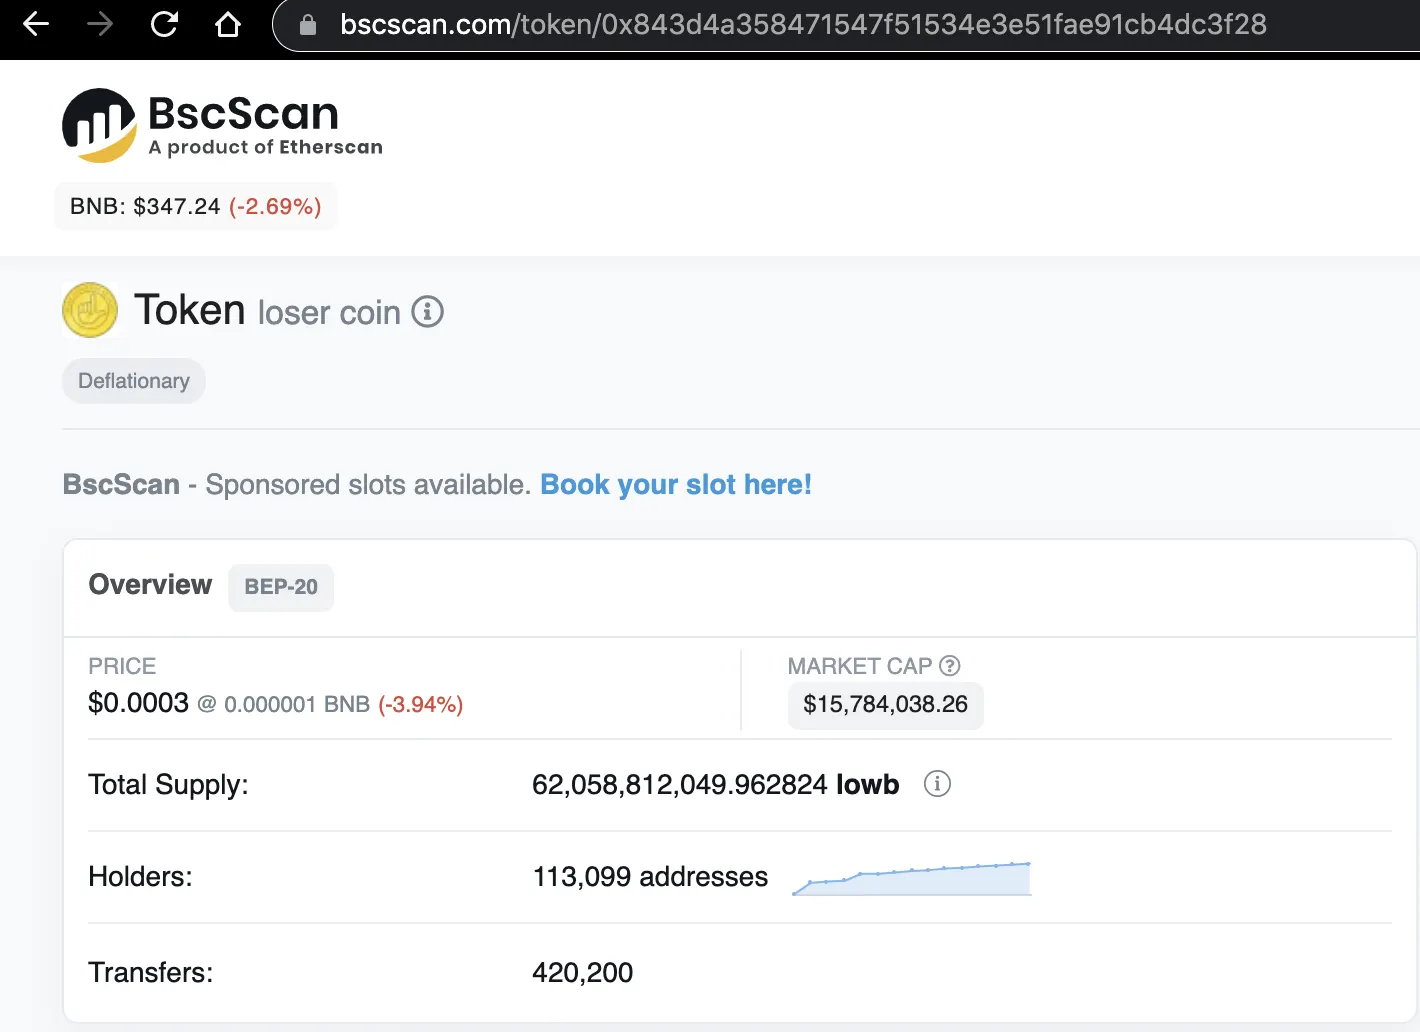Click the browser back arrow
Viewport: 1420px width, 1032px height.
tap(36, 24)
